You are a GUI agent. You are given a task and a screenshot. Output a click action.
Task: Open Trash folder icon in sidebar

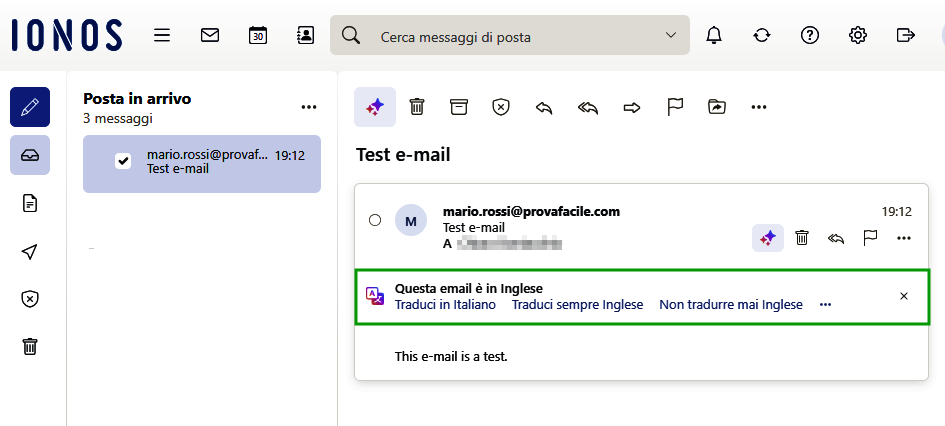30,346
